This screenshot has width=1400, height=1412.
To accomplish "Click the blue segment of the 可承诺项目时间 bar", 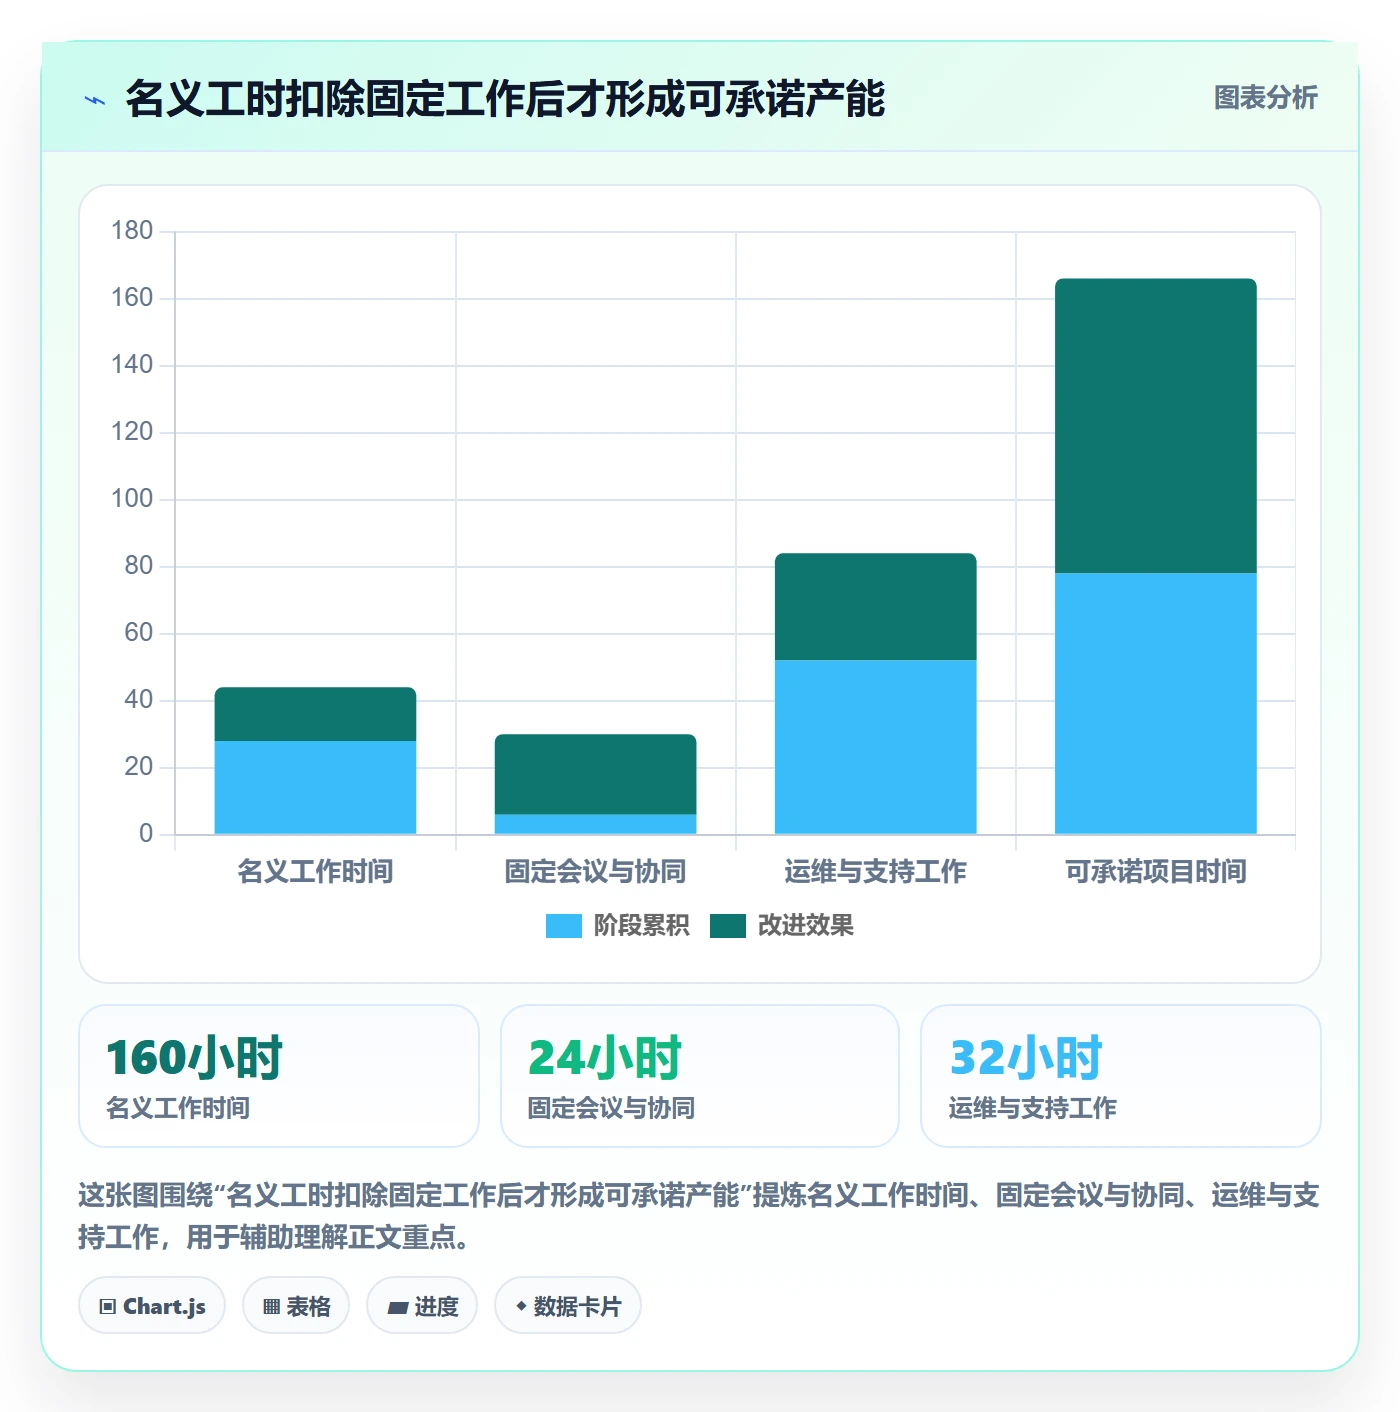I will pyautogui.click(x=1156, y=703).
